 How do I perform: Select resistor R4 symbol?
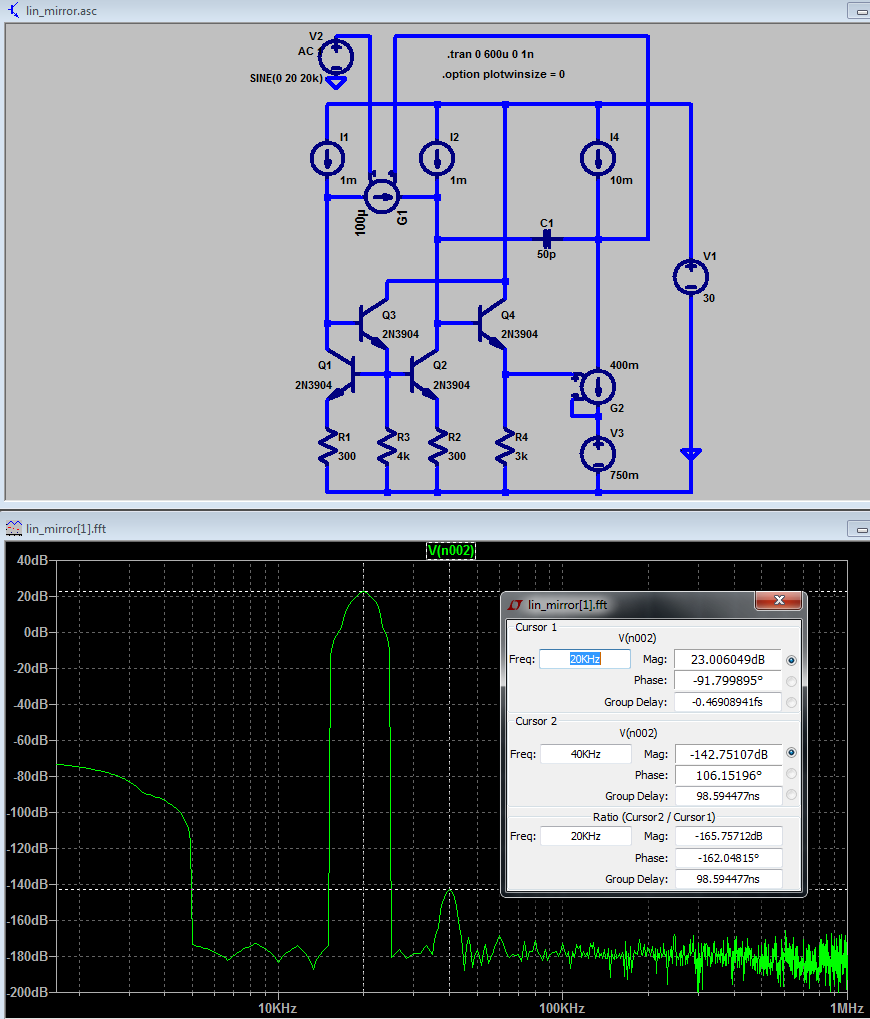point(505,447)
